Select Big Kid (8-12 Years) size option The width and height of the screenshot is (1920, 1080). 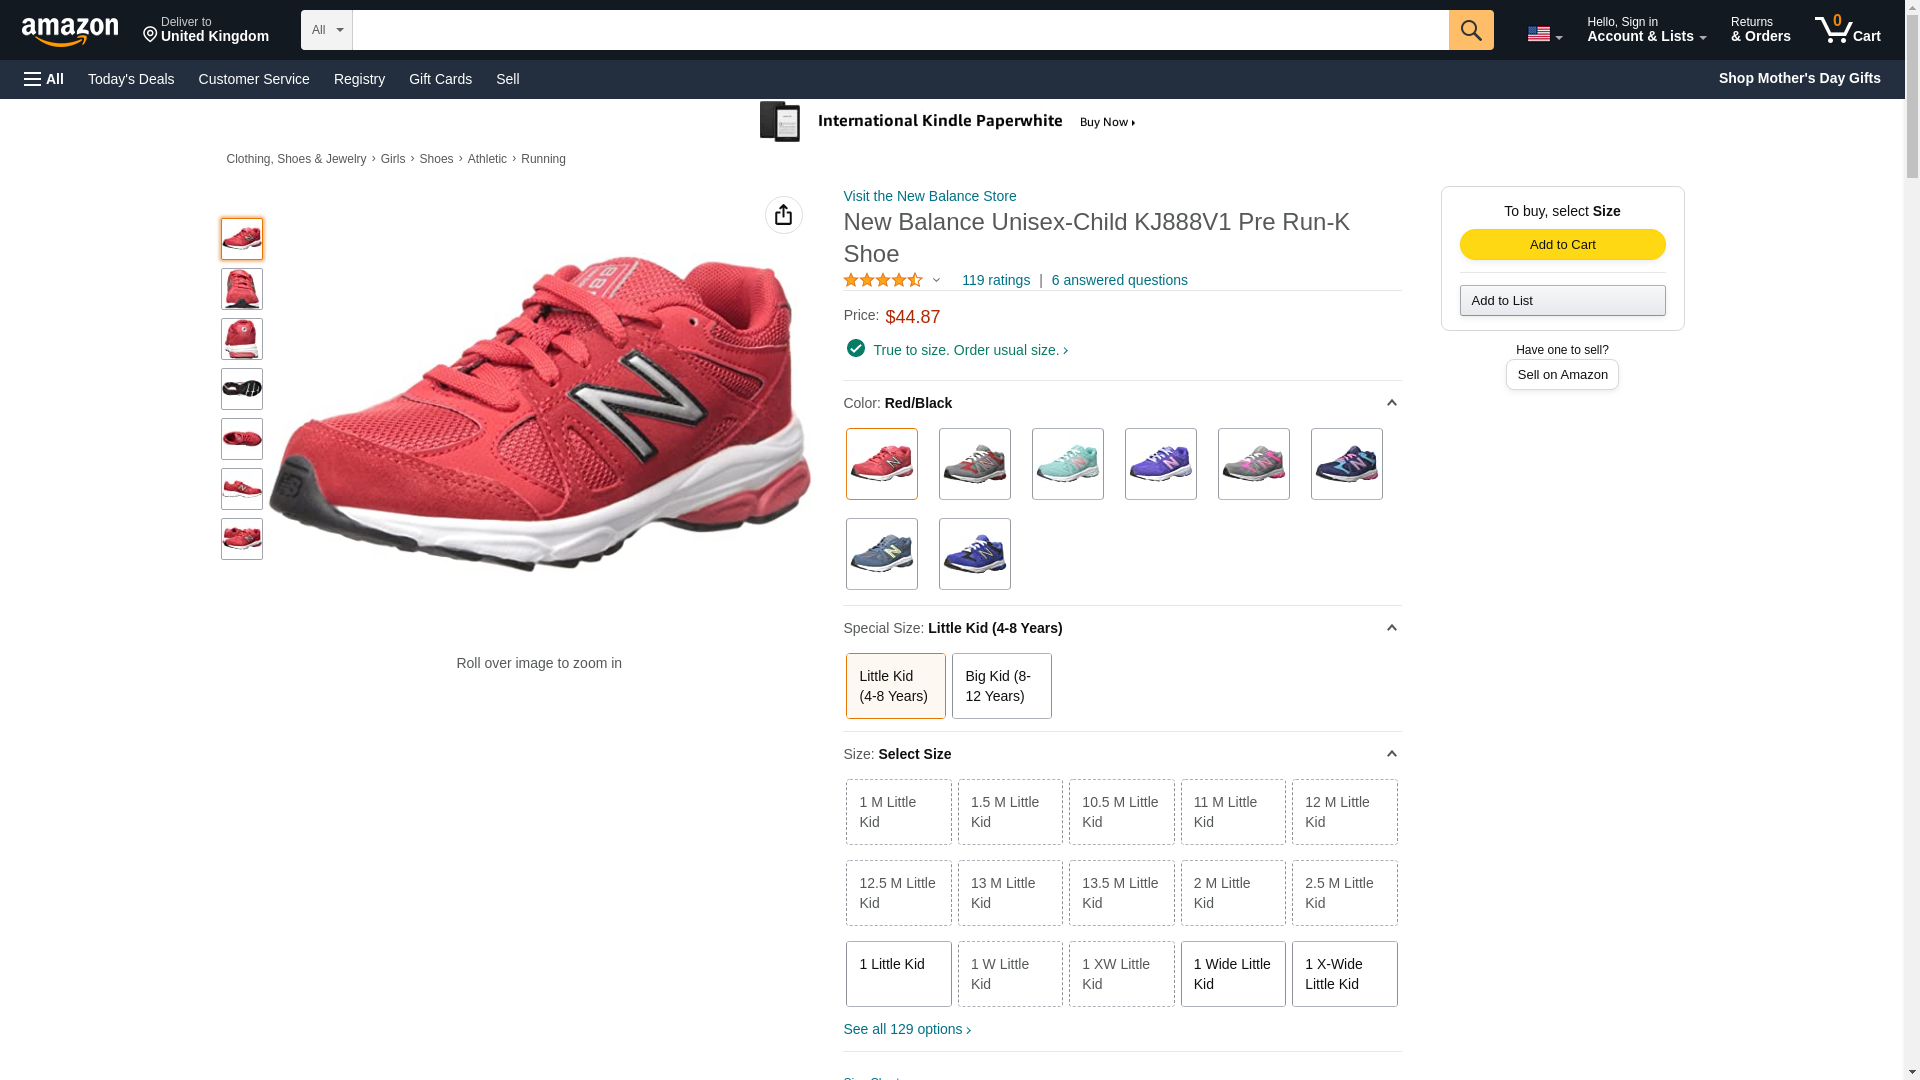pos(1000,686)
